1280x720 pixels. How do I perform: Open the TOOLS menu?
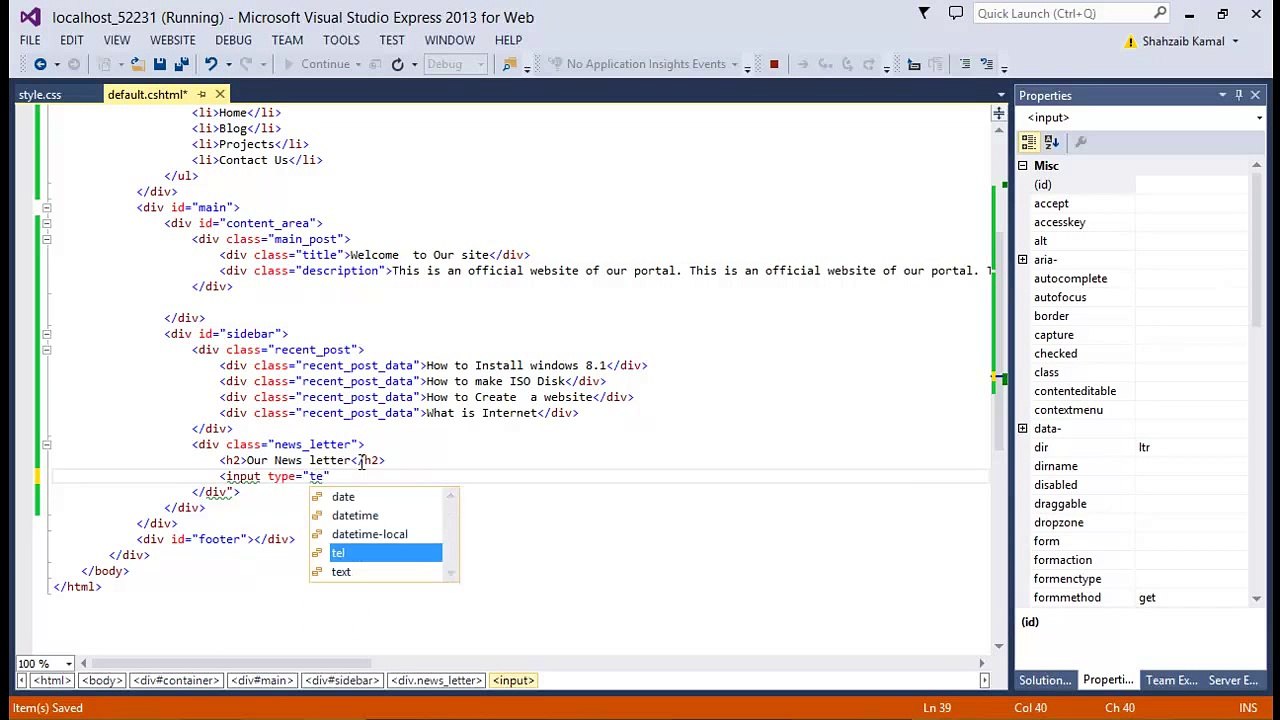[x=341, y=40]
